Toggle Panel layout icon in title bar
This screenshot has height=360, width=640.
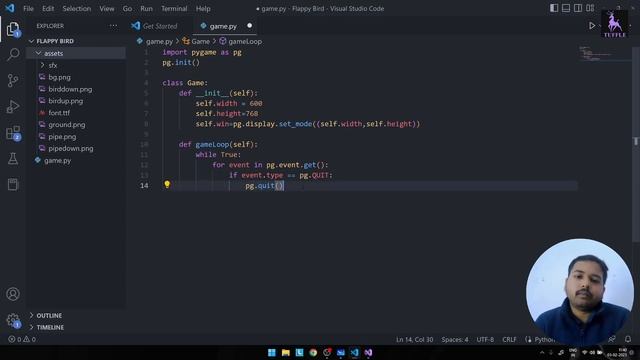point(566,8)
